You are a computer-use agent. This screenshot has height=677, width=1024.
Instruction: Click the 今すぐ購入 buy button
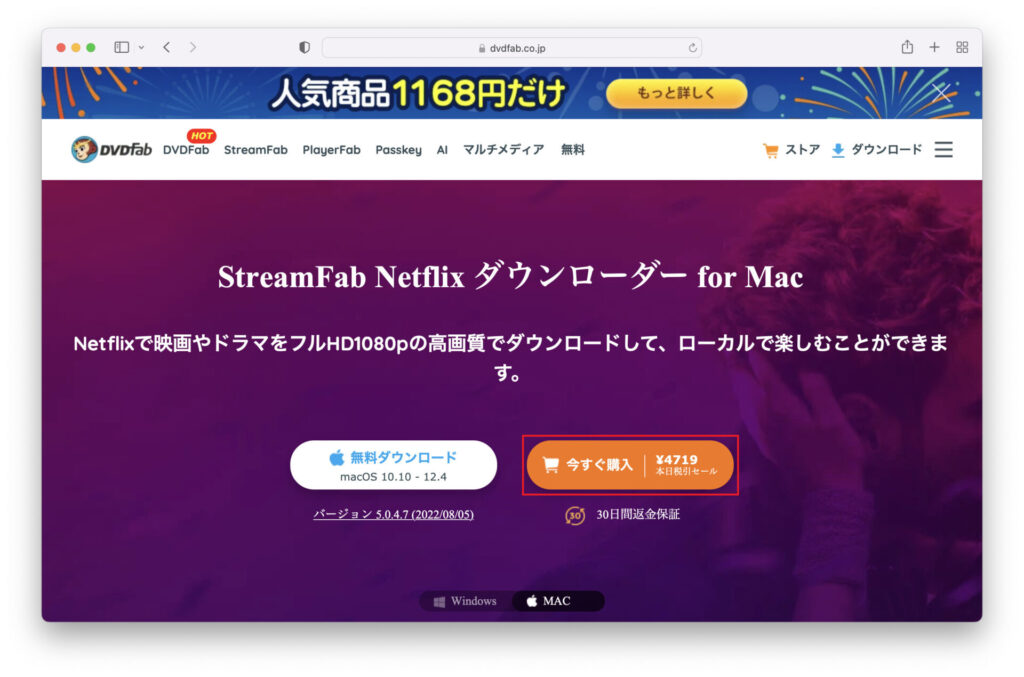630,465
